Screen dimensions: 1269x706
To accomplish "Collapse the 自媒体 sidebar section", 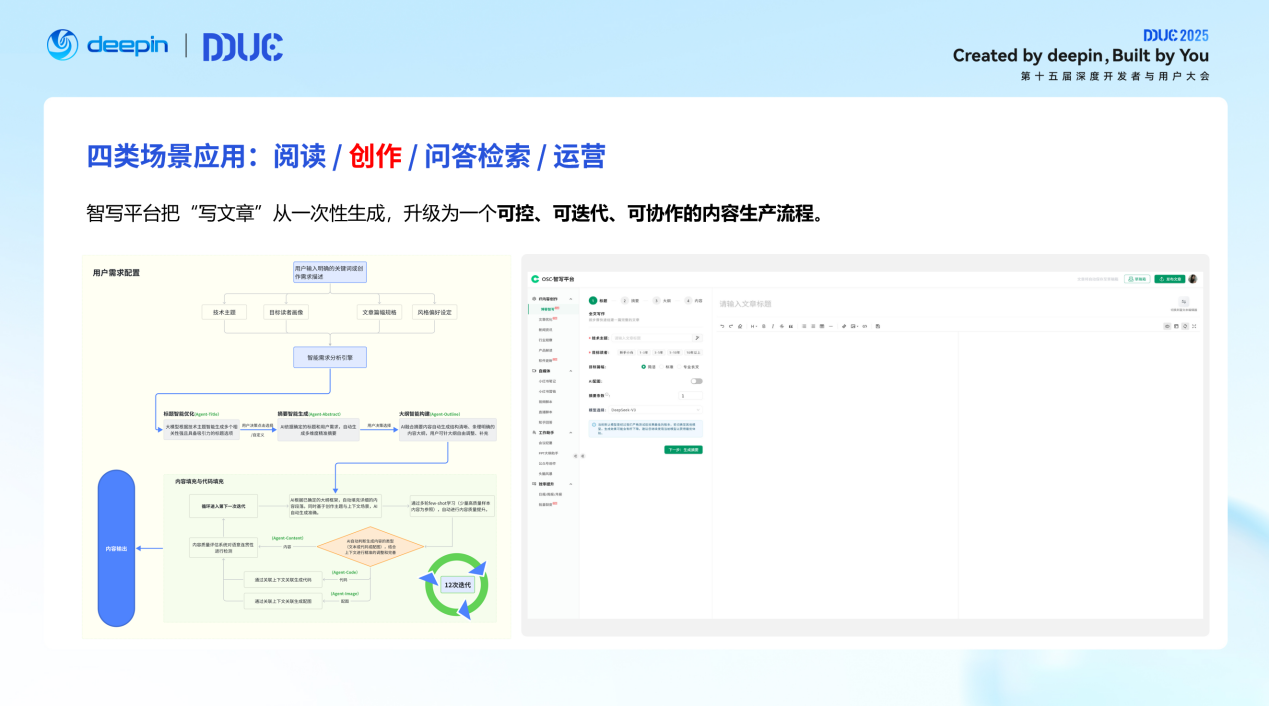I will point(571,371).
